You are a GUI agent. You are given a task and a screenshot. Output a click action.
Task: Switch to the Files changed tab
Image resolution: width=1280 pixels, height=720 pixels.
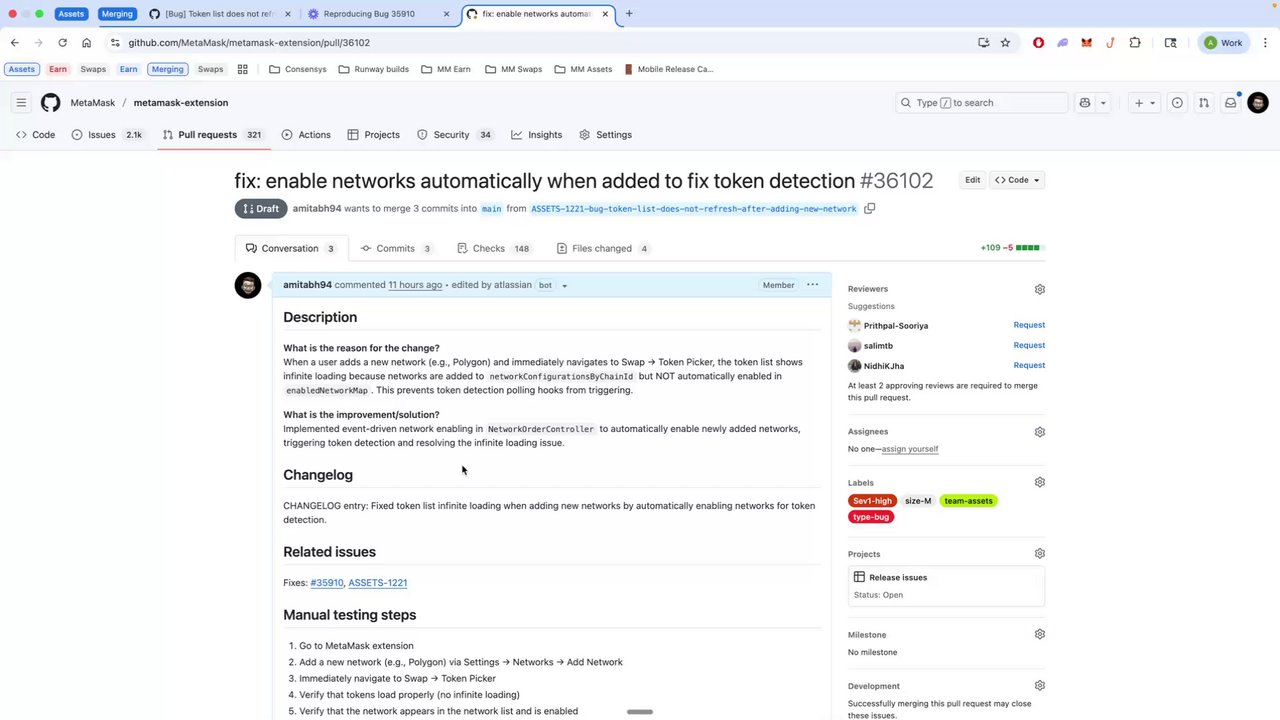[603, 249]
